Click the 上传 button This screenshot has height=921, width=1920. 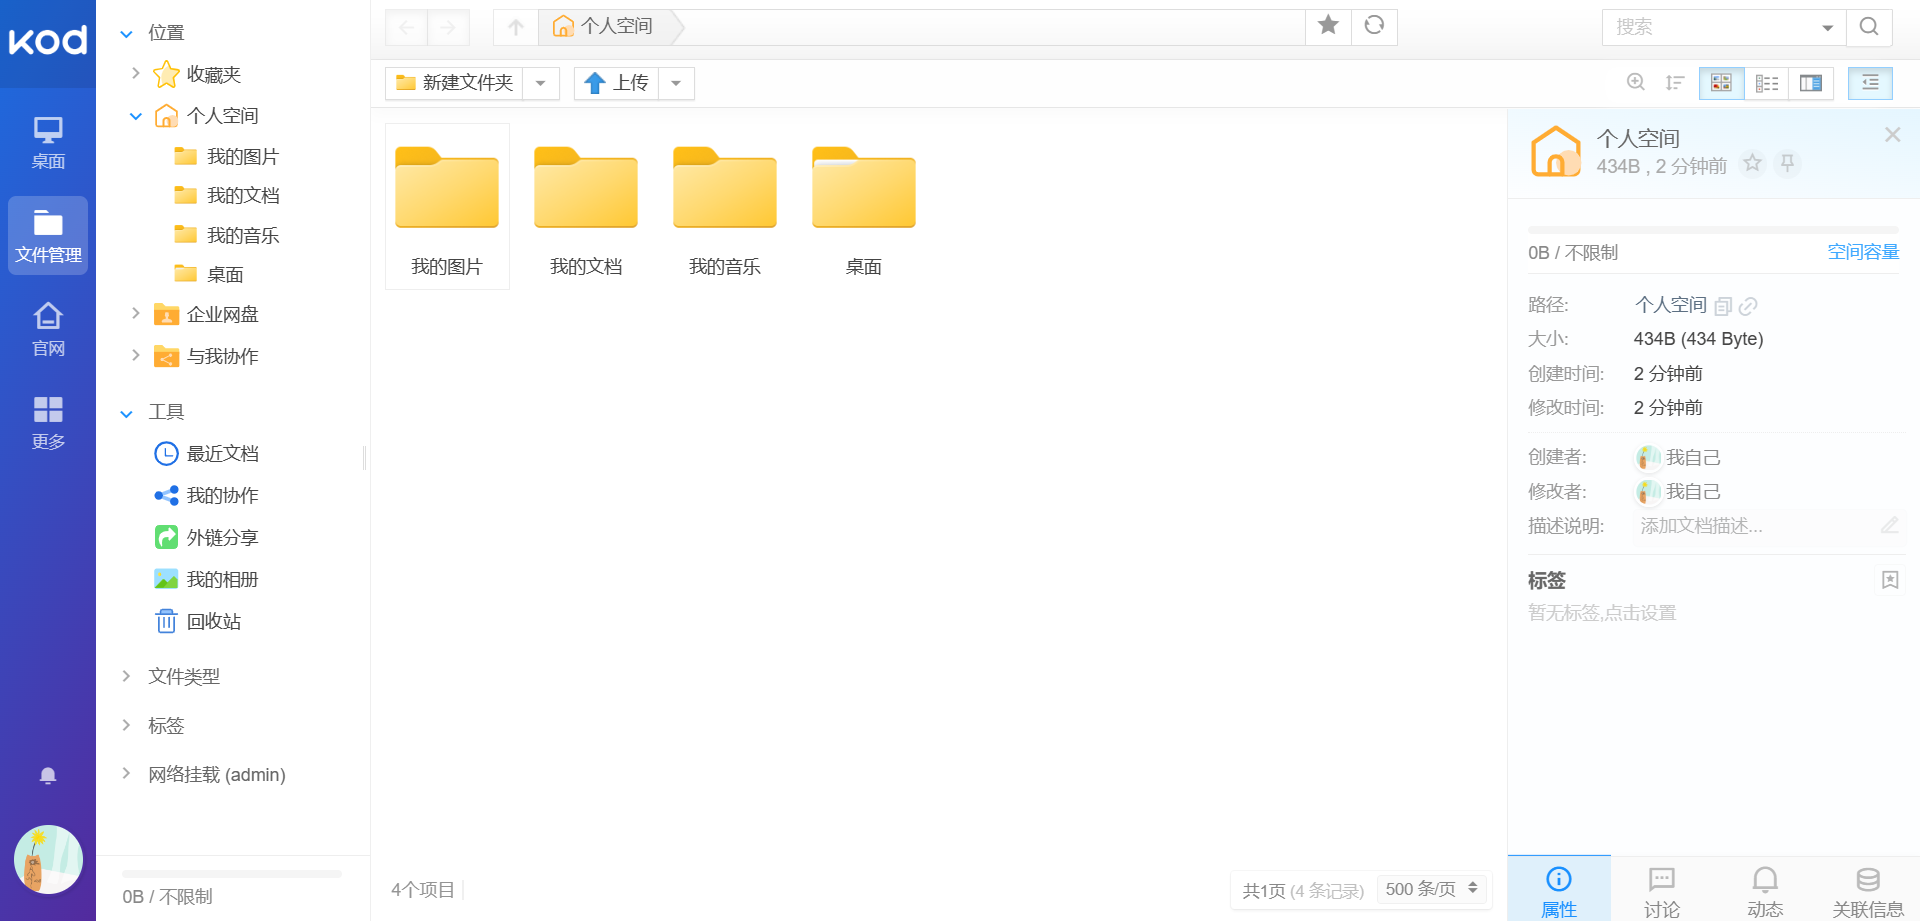coord(617,83)
